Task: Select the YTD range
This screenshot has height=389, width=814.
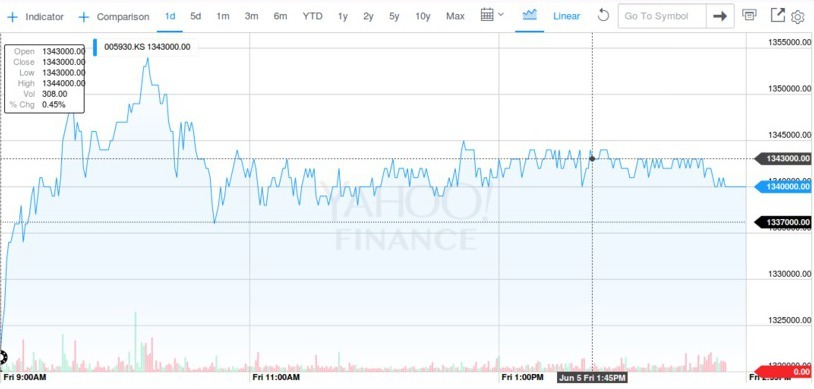Action: [312, 16]
